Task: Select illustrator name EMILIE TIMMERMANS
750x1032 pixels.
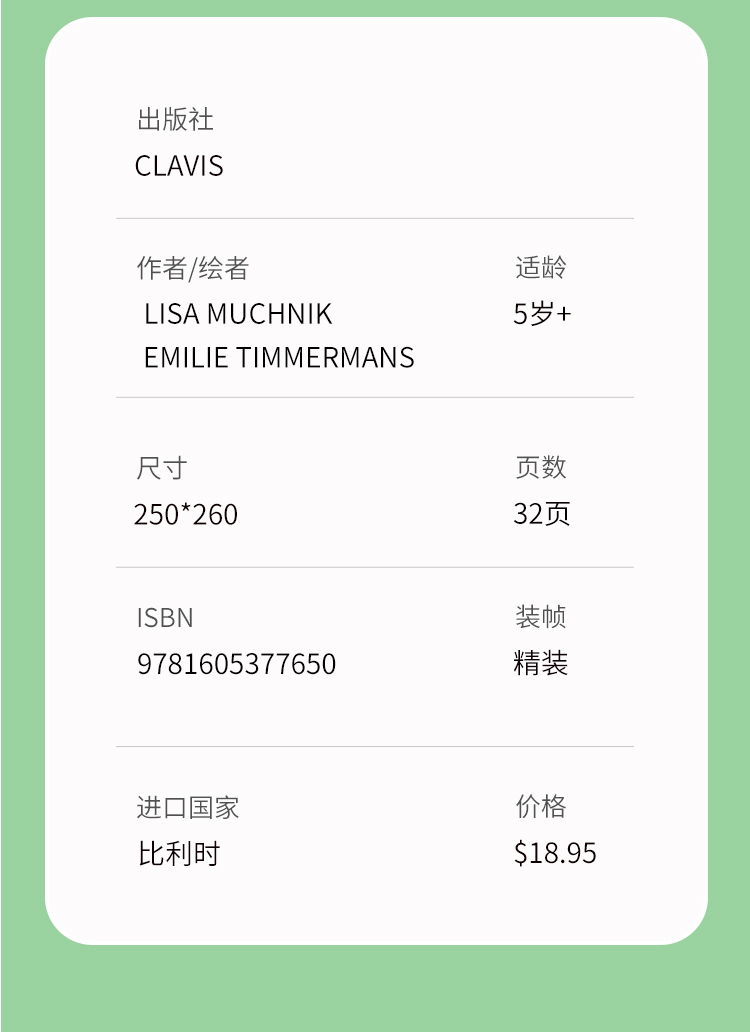Action: point(279,357)
